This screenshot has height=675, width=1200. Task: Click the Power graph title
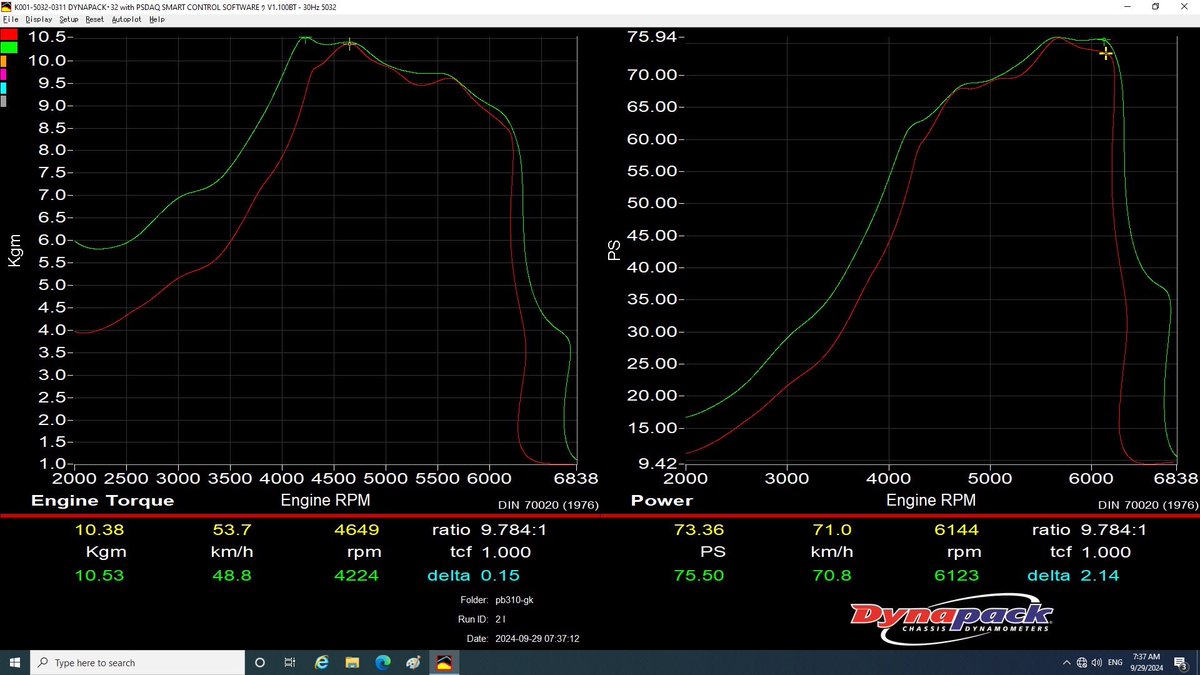pos(662,500)
